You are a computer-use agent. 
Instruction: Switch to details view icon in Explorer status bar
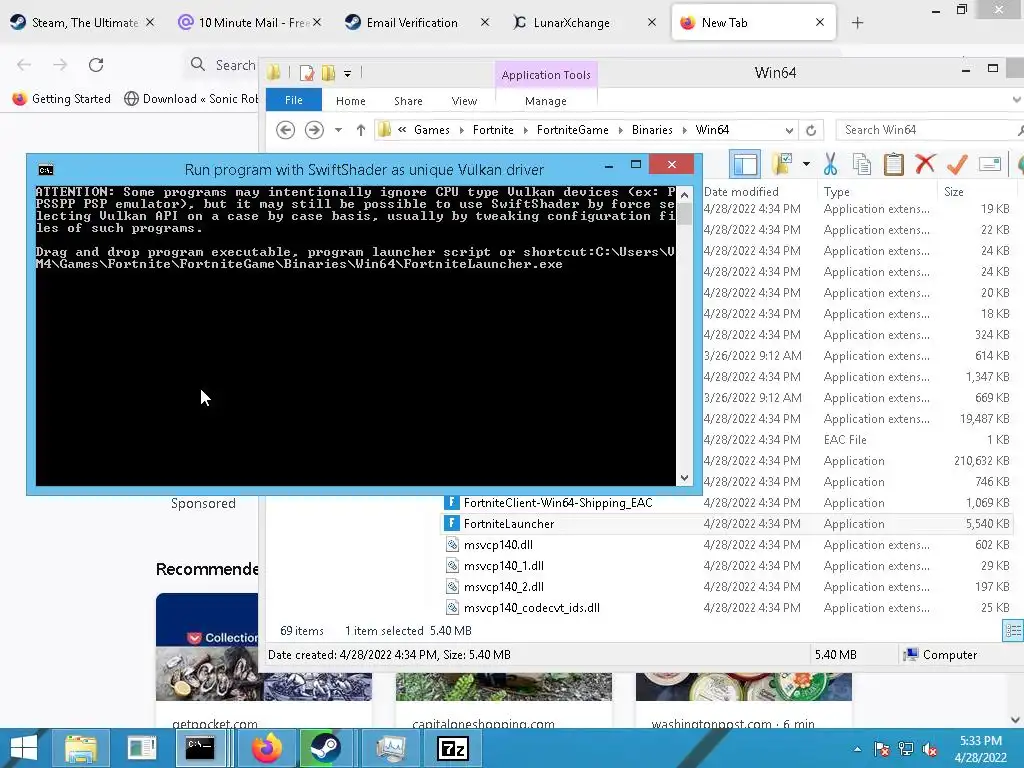tap(1013, 631)
